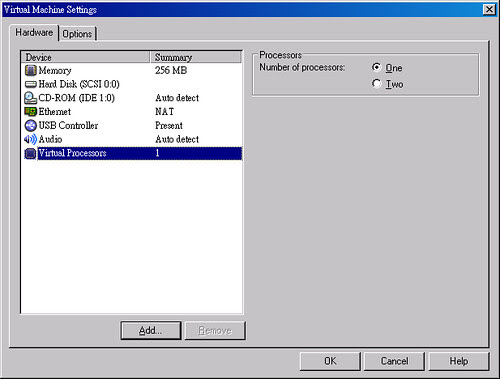
Task: Cancel the Virtual Machine Settings dialog
Action: (x=394, y=361)
